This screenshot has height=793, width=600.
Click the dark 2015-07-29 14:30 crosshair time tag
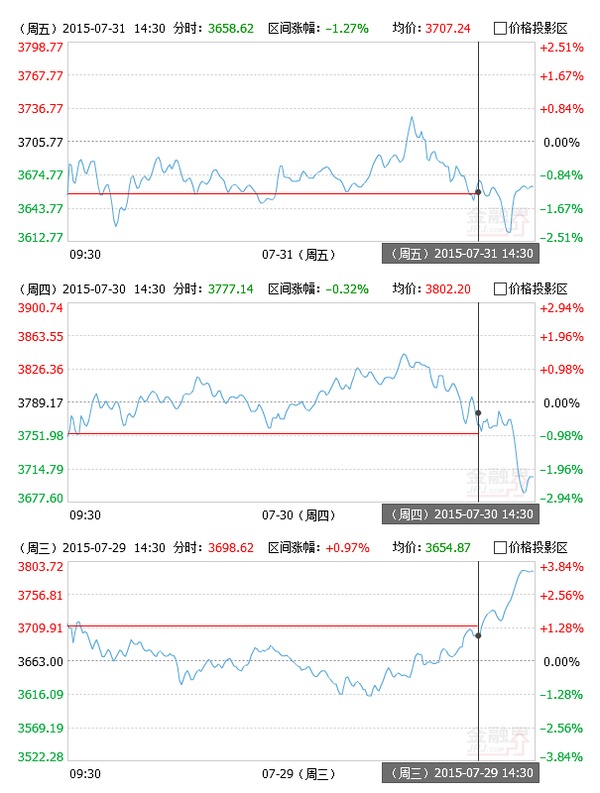(461, 773)
